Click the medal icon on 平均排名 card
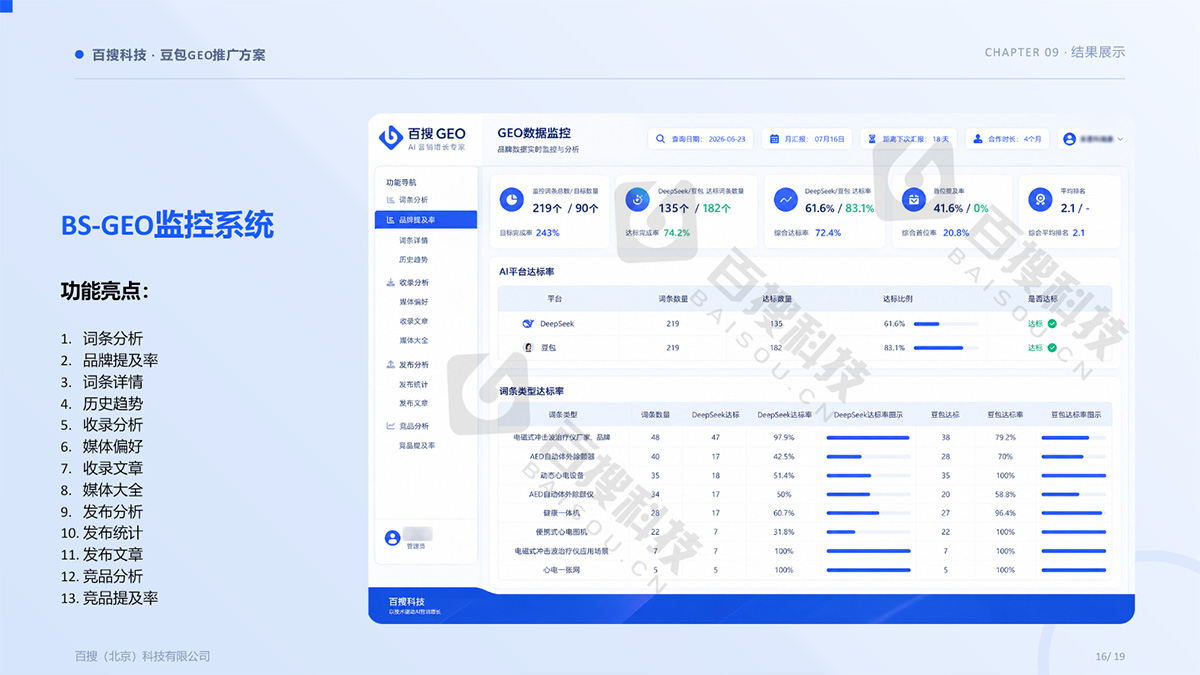 (x=1041, y=200)
